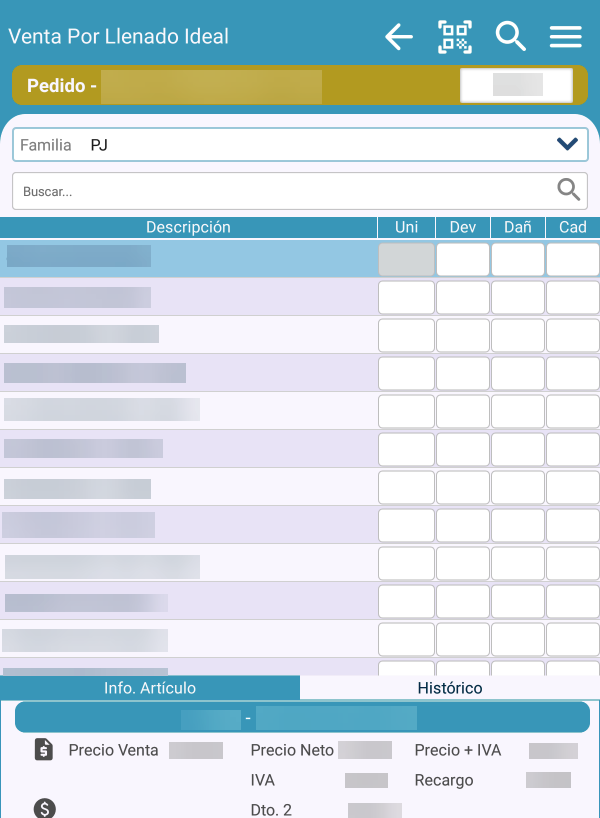Click the Dev cell in first row
Image resolution: width=600 pixels, height=818 pixels.
(x=462, y=259)
